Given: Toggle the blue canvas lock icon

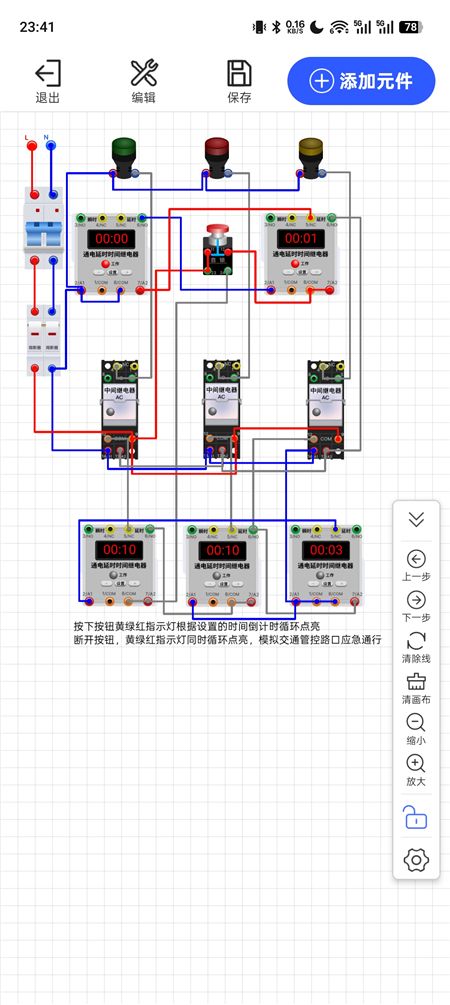Looking at the screenshot, I should click(415, 817).
